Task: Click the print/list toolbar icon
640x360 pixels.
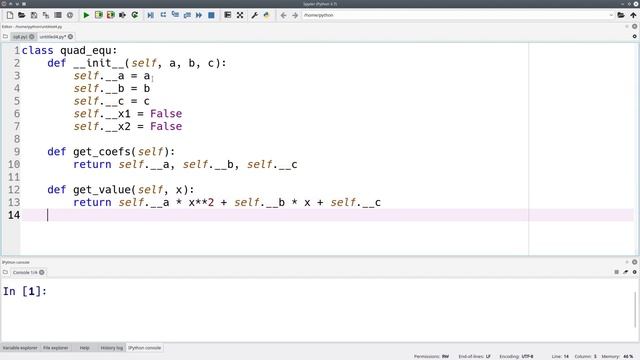Action: (58, 15)
